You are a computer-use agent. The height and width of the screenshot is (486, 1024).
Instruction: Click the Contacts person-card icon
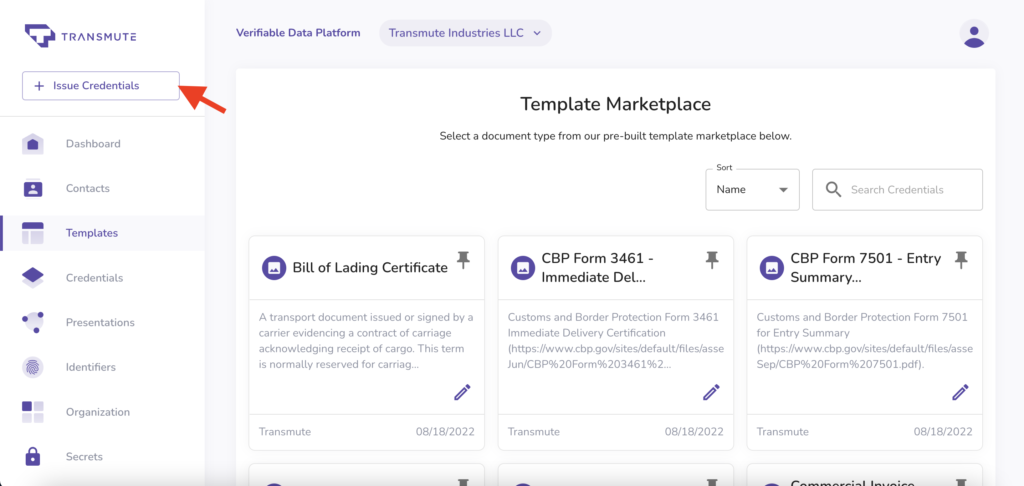tap(33, 188)
